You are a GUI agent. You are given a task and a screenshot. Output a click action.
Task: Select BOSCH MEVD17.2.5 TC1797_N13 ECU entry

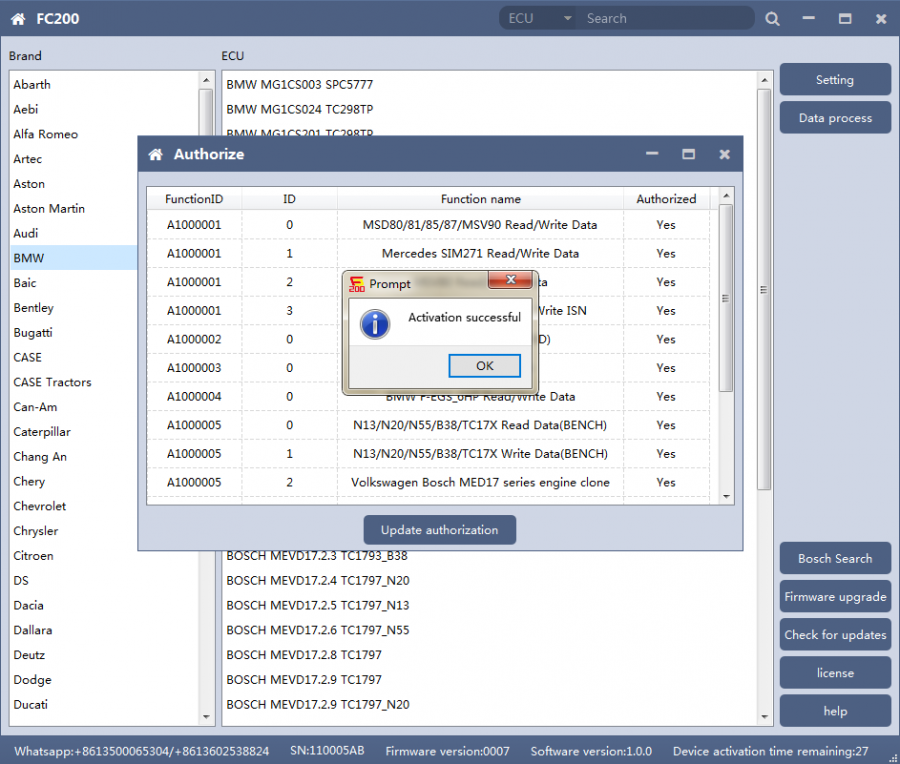(x=317, y=605)
